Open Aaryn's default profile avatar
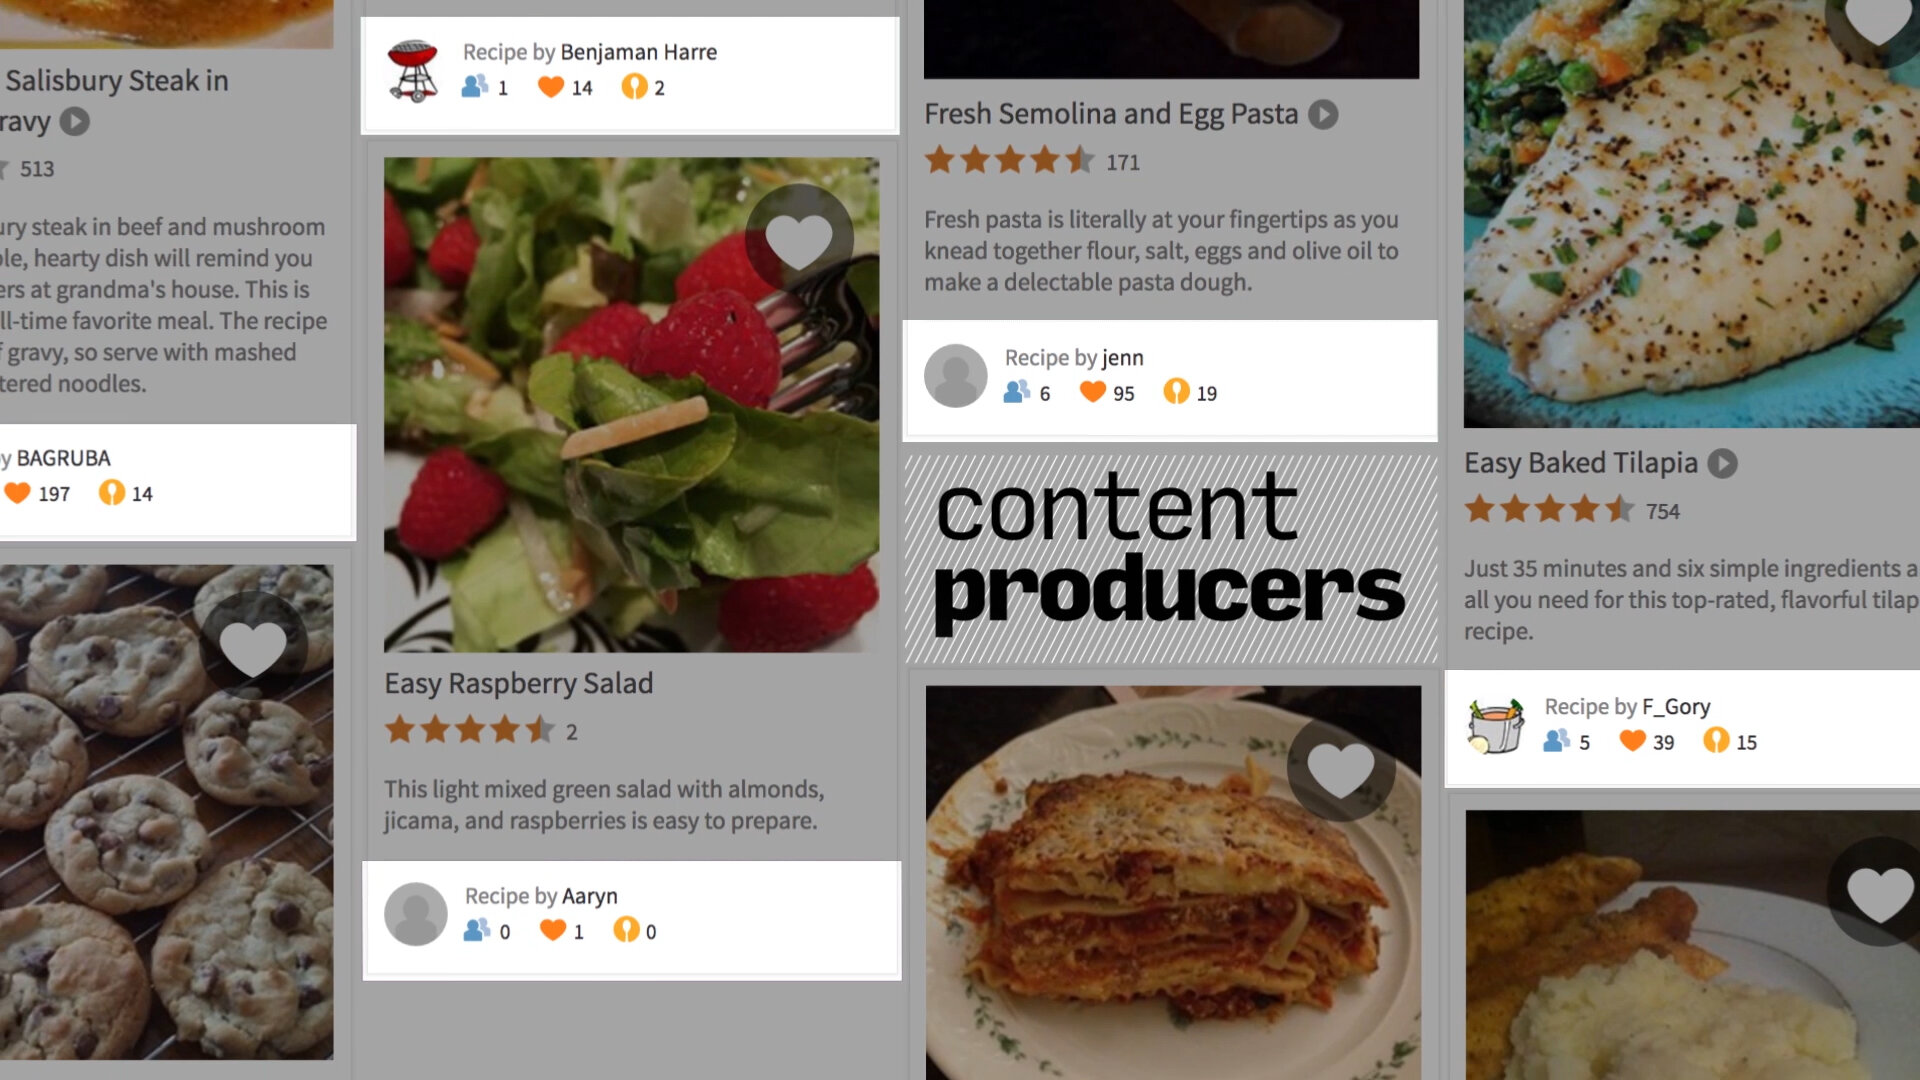 click(416, 914)
